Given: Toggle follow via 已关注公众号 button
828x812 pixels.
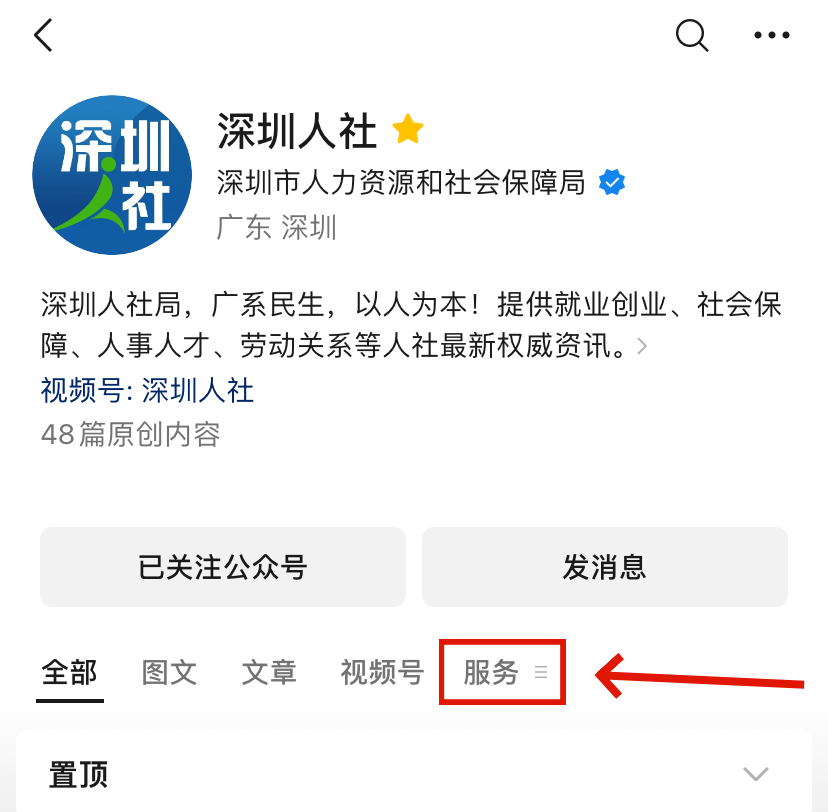Looking at the screenshot, I should pyautogui.click(x=223, y=566).
